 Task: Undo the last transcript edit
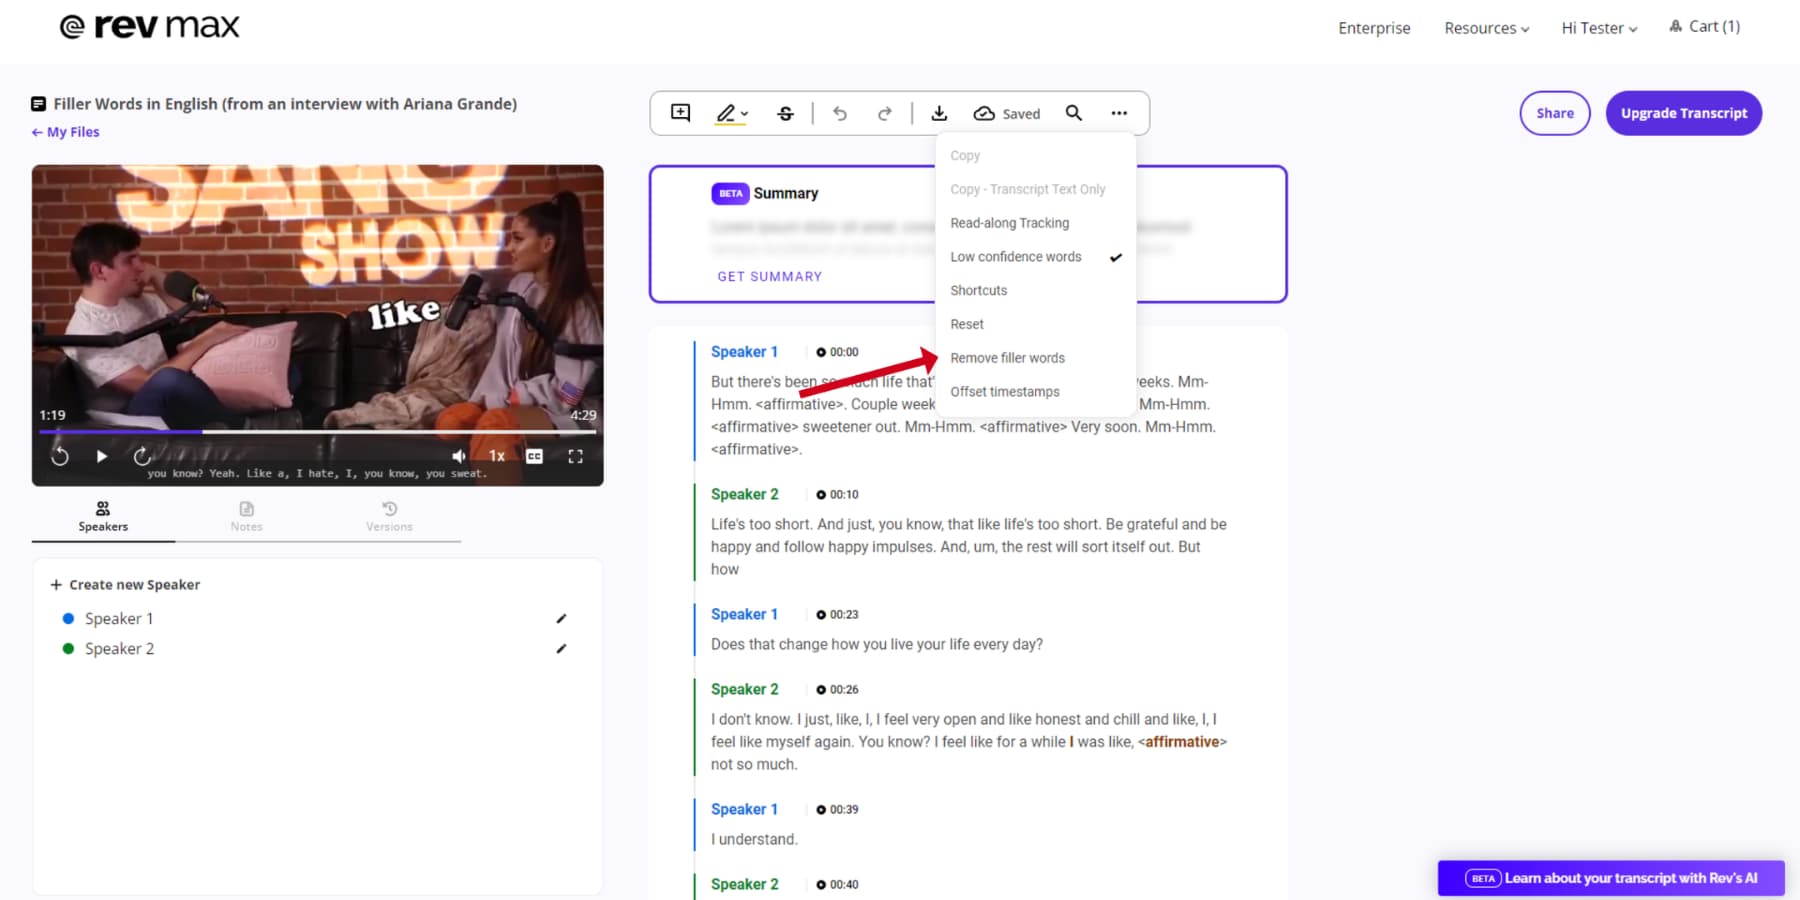pyautogui.click(x=840, y=113)
